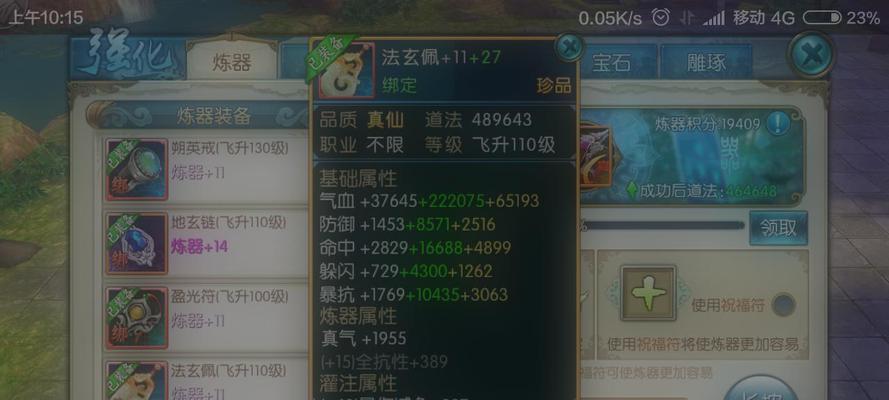Add a blessing charm via plus slot
The width and height of the screenshot is (889, 400).
tap(649, 293)
